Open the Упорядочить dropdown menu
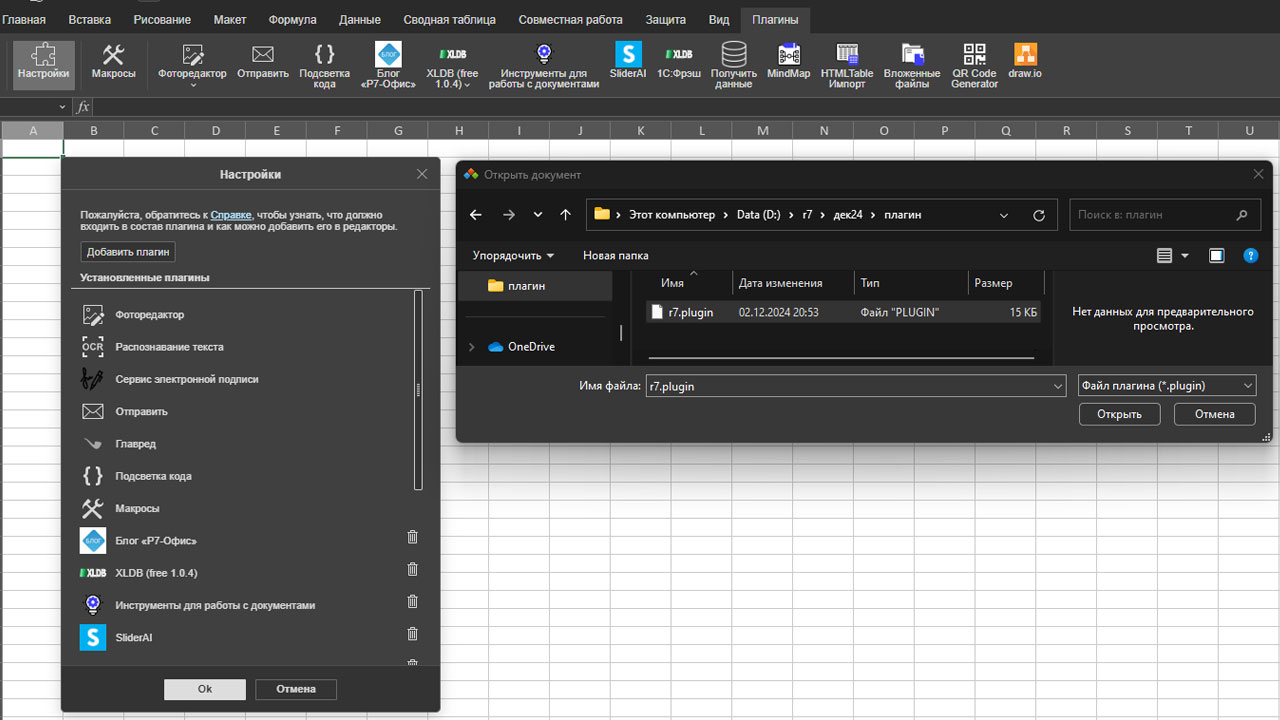This screenshot has width=1280, height=720. coord(513,256)
